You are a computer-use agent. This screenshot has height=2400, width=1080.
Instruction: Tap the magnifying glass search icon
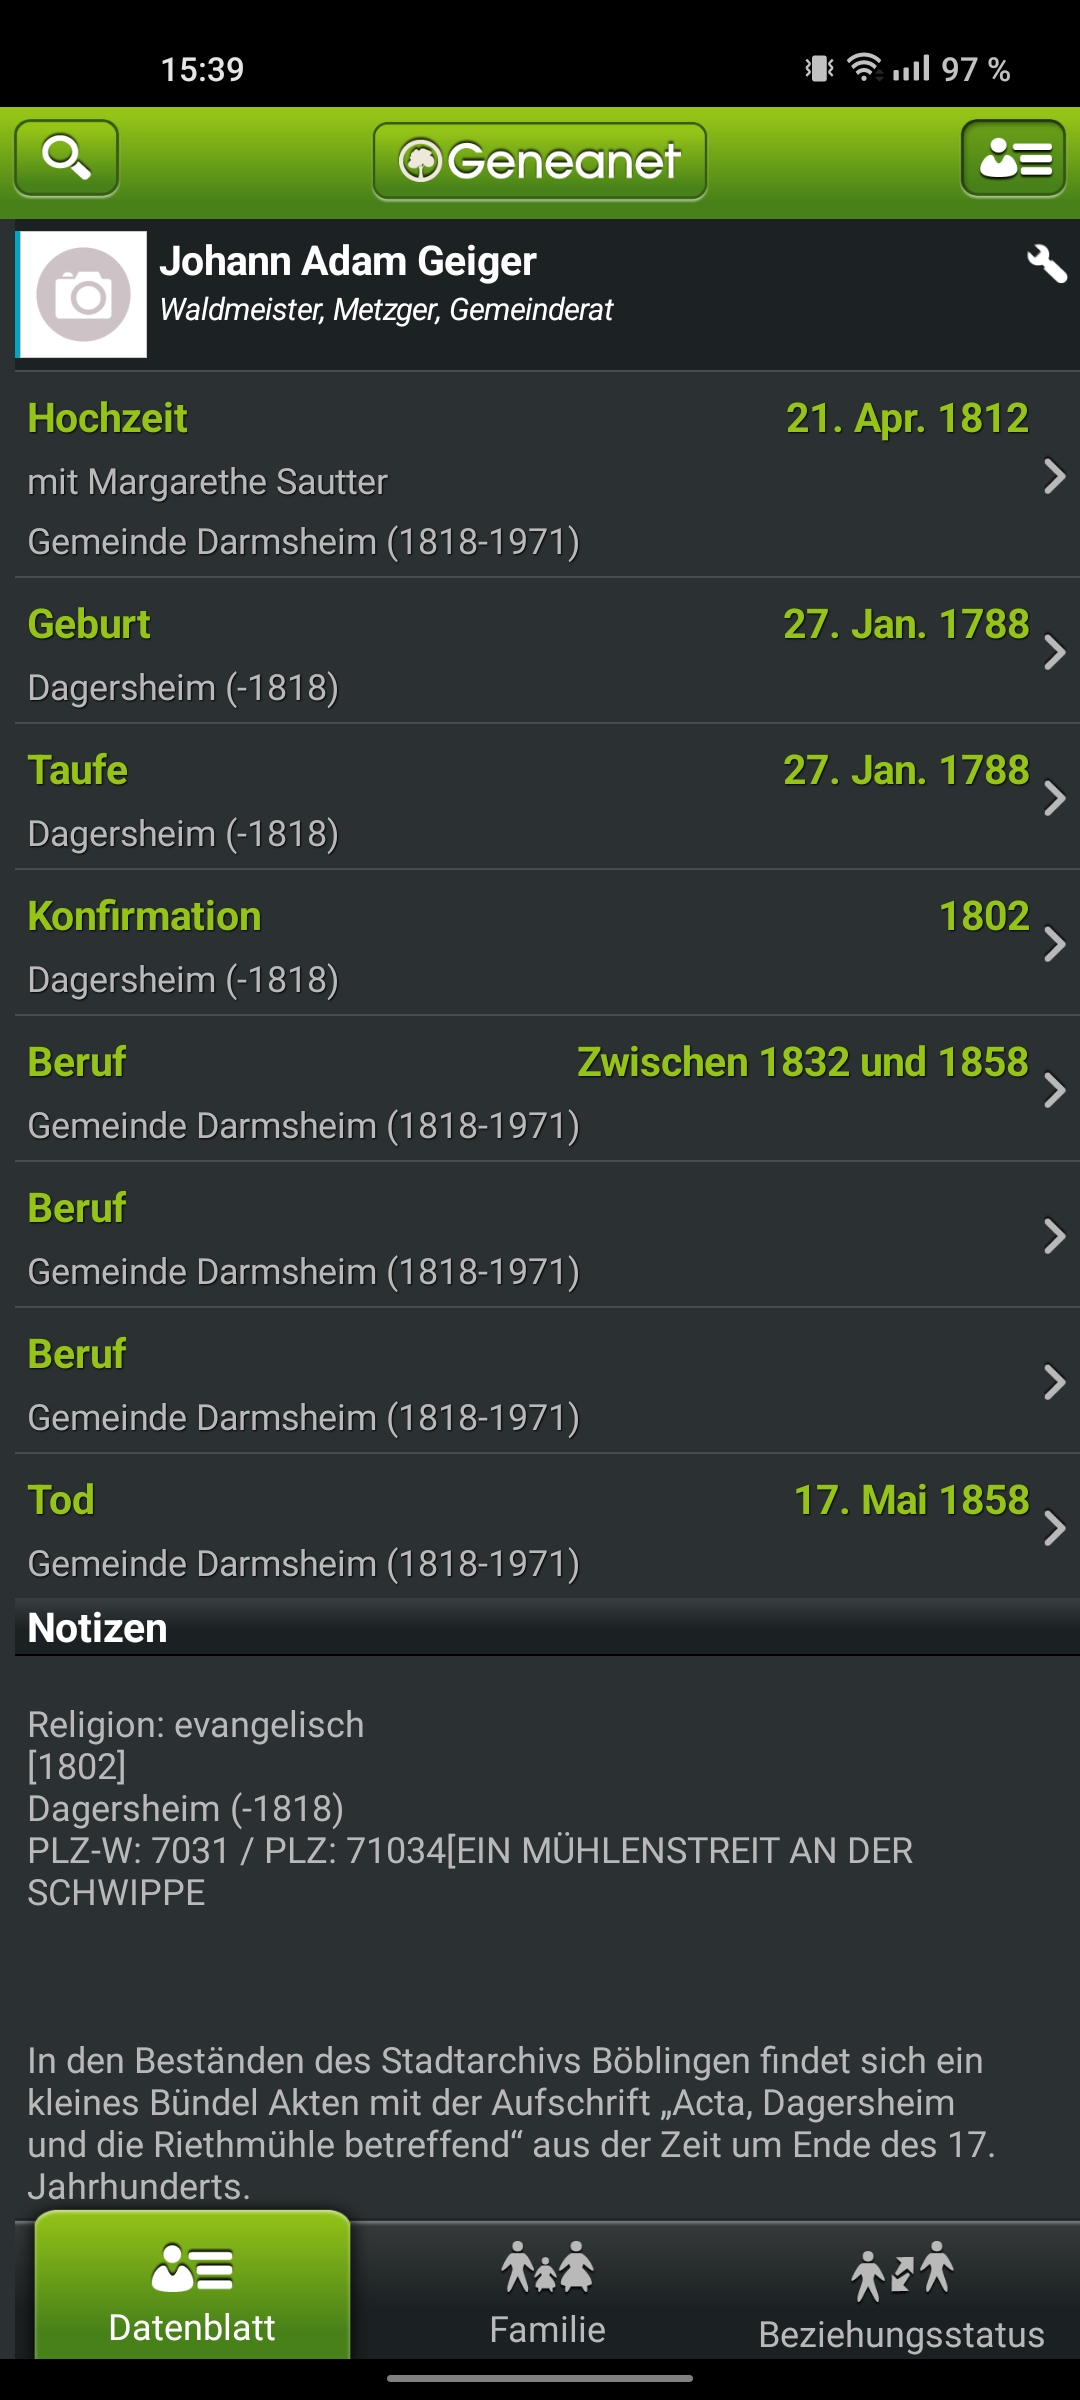[66, 158]
